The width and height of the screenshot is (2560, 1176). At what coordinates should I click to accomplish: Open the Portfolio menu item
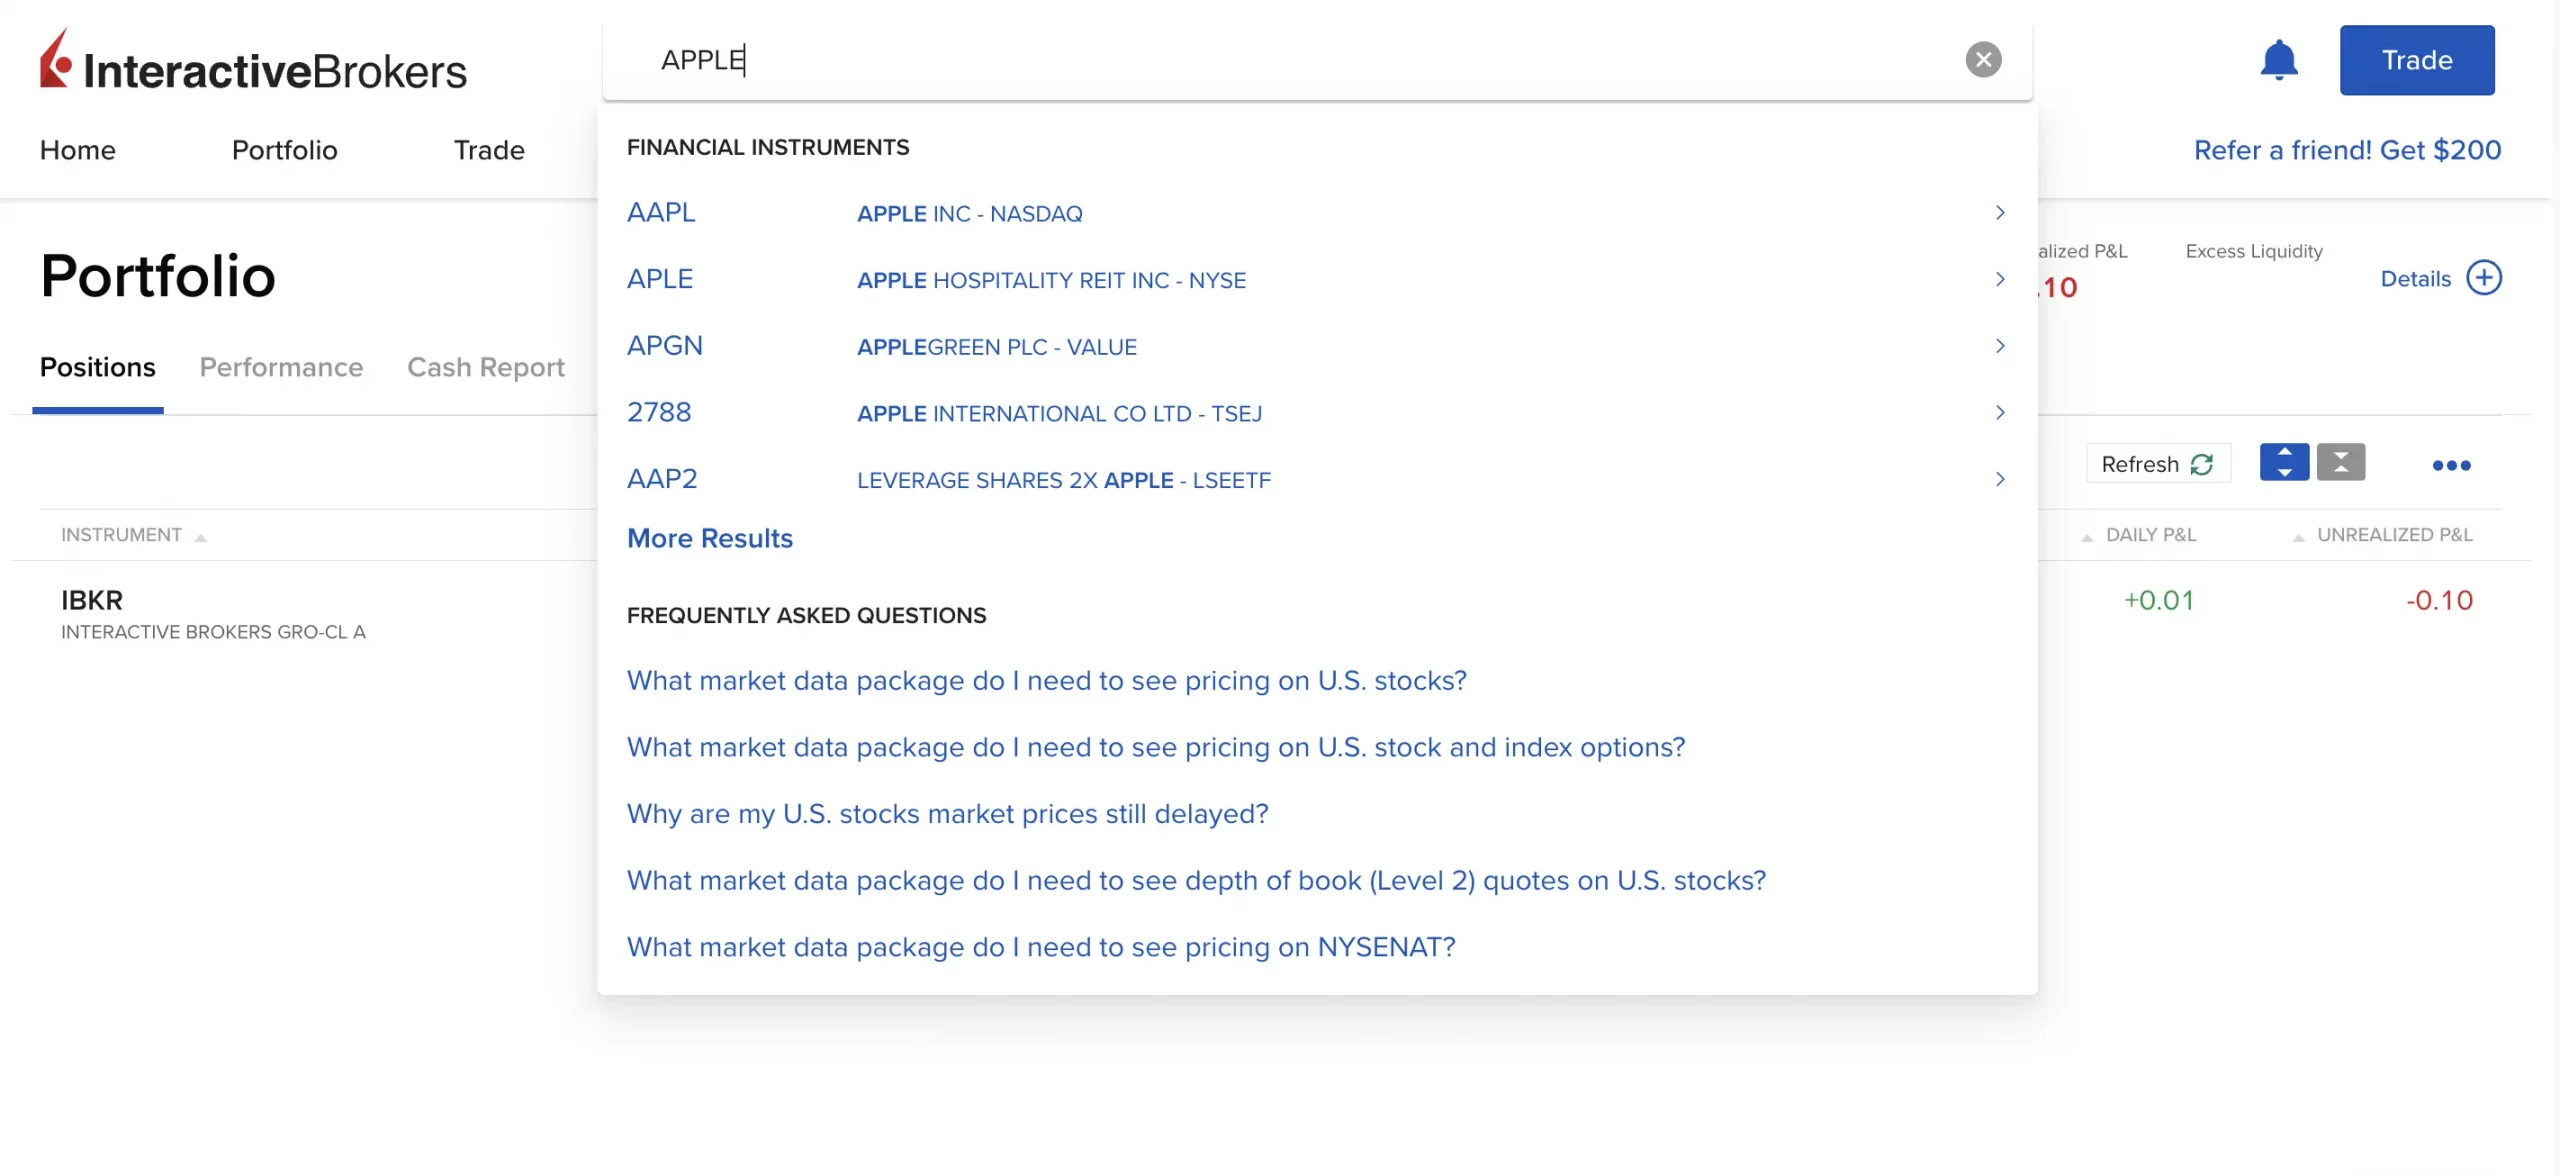pyautogui.click(x=285, y=150)
